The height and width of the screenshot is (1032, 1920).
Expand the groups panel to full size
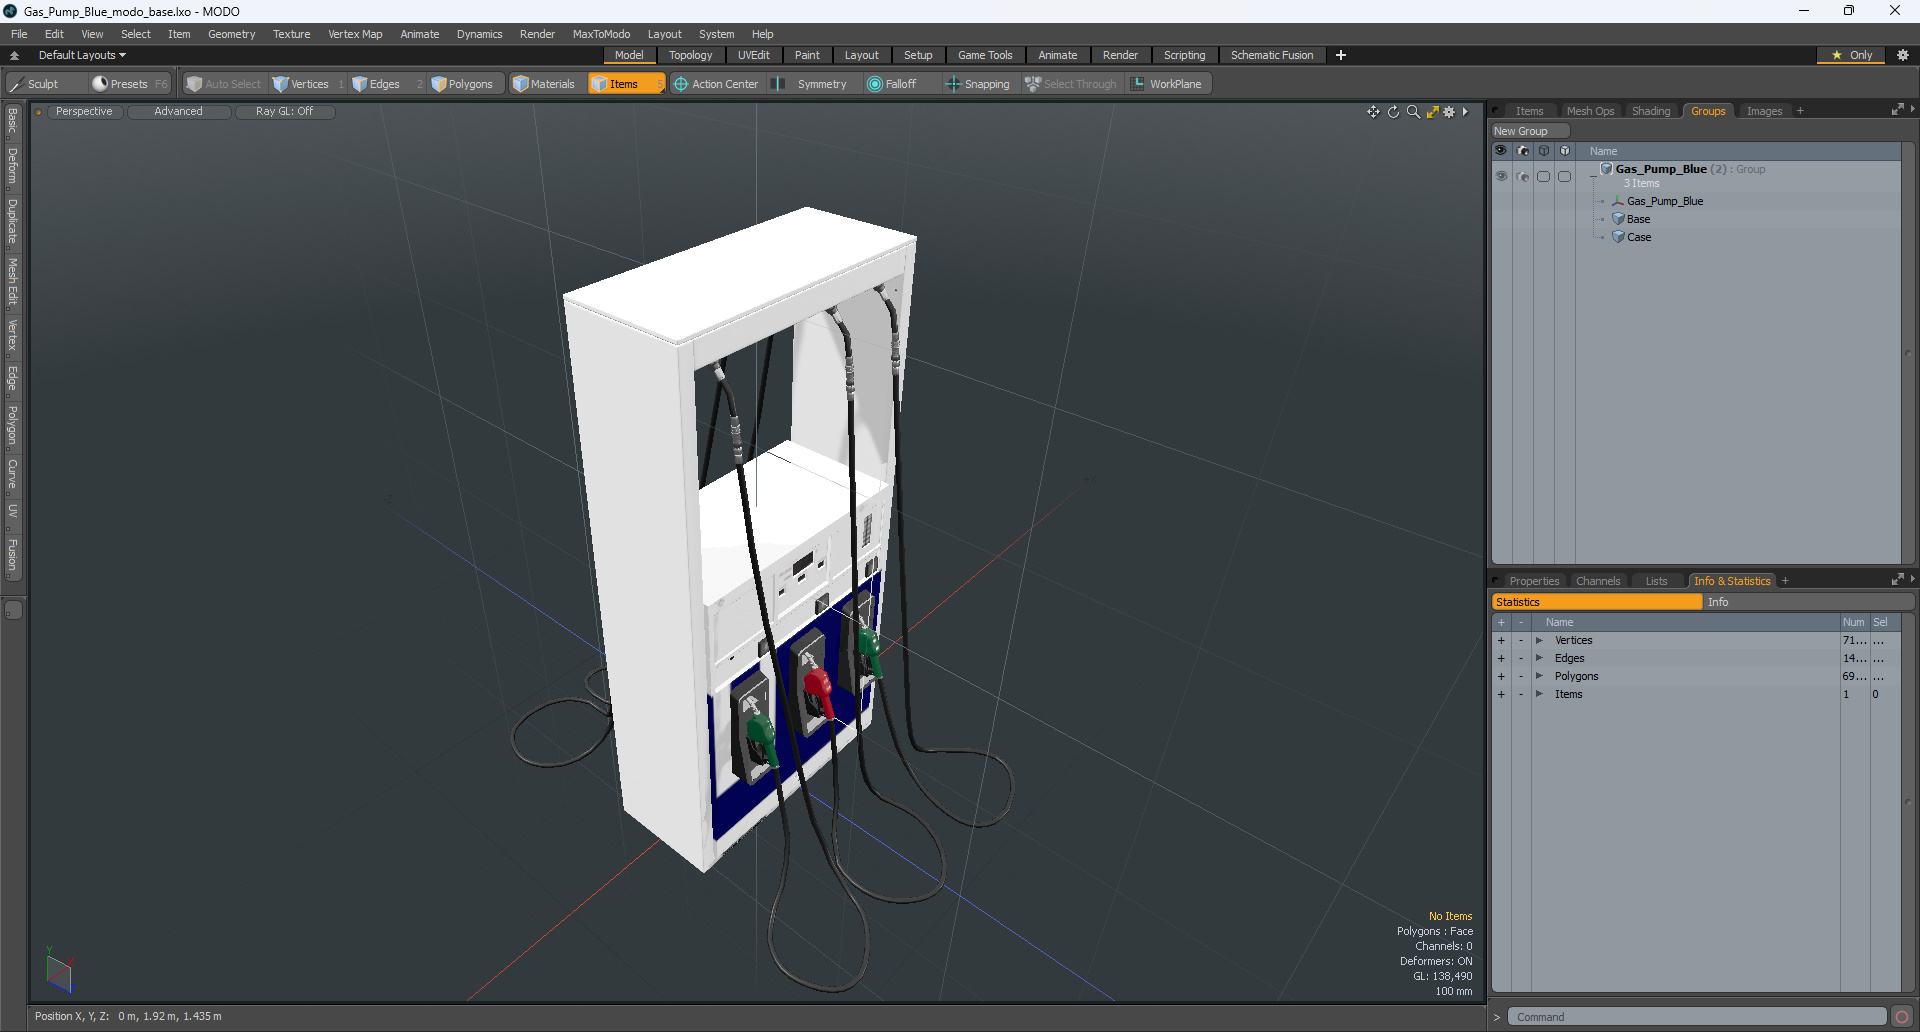point(1897,110)
